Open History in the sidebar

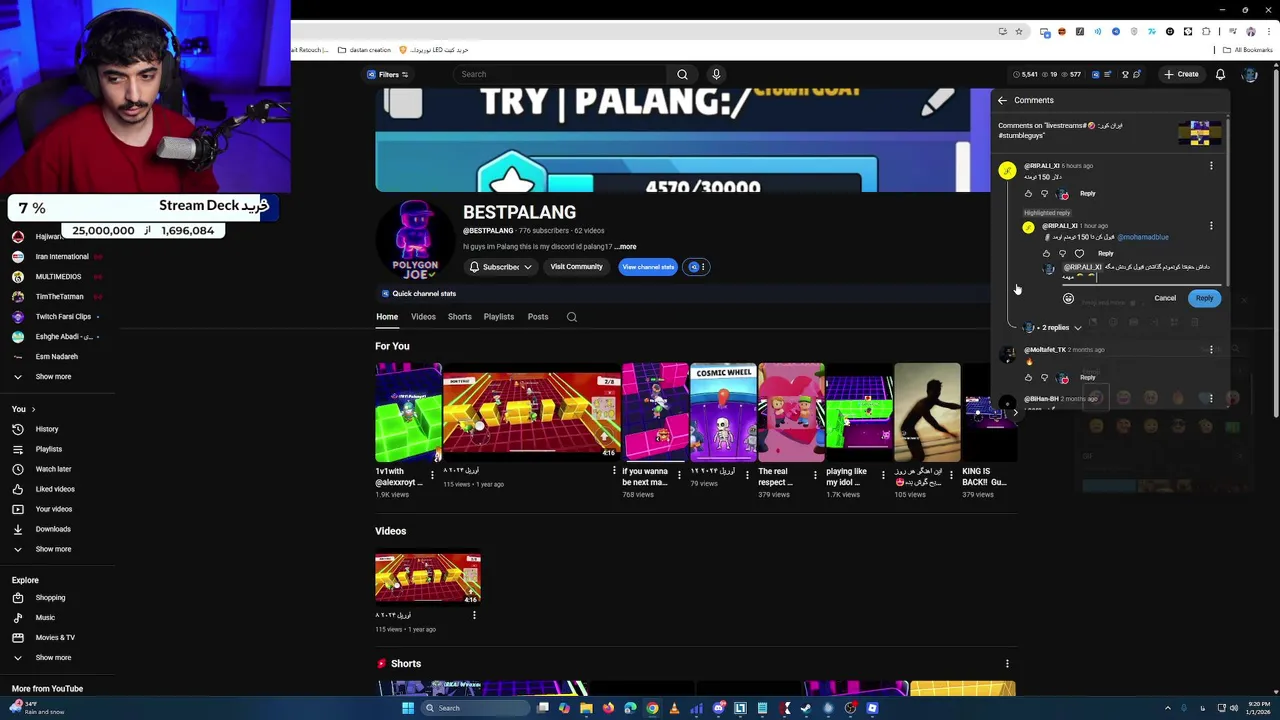pos(47,429)
